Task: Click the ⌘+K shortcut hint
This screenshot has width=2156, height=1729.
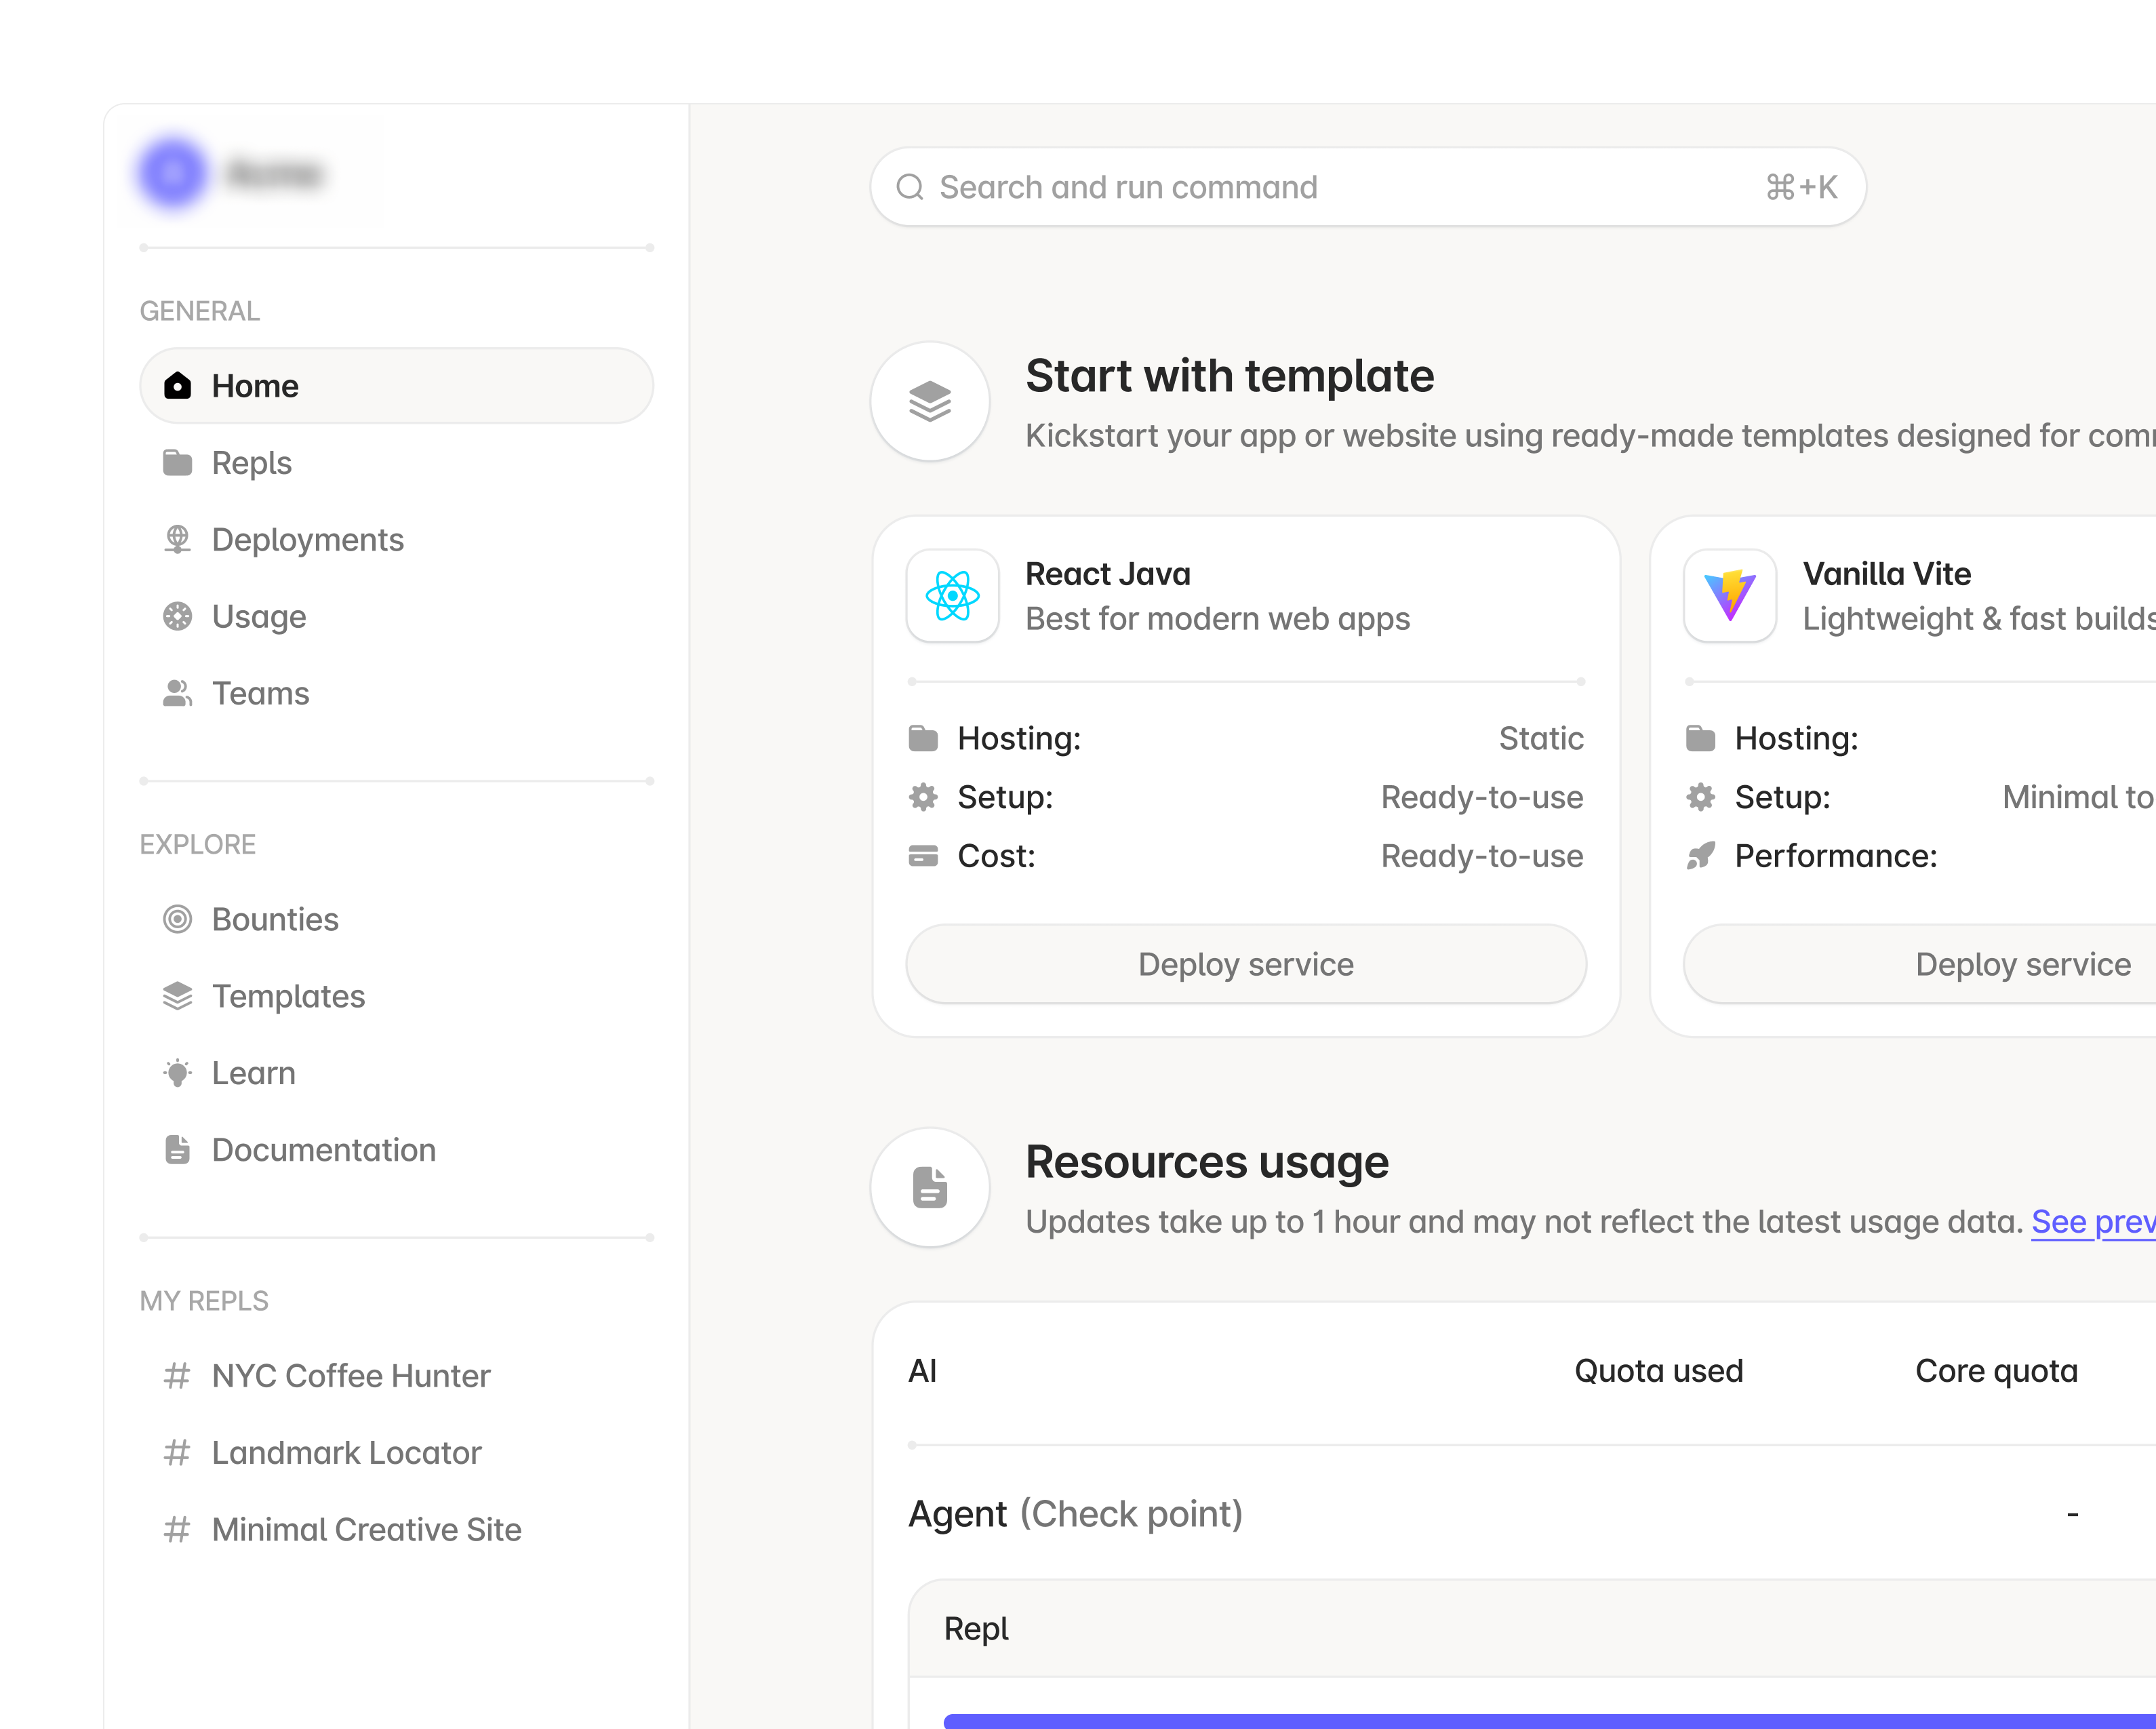Action: coord(1802,187)
